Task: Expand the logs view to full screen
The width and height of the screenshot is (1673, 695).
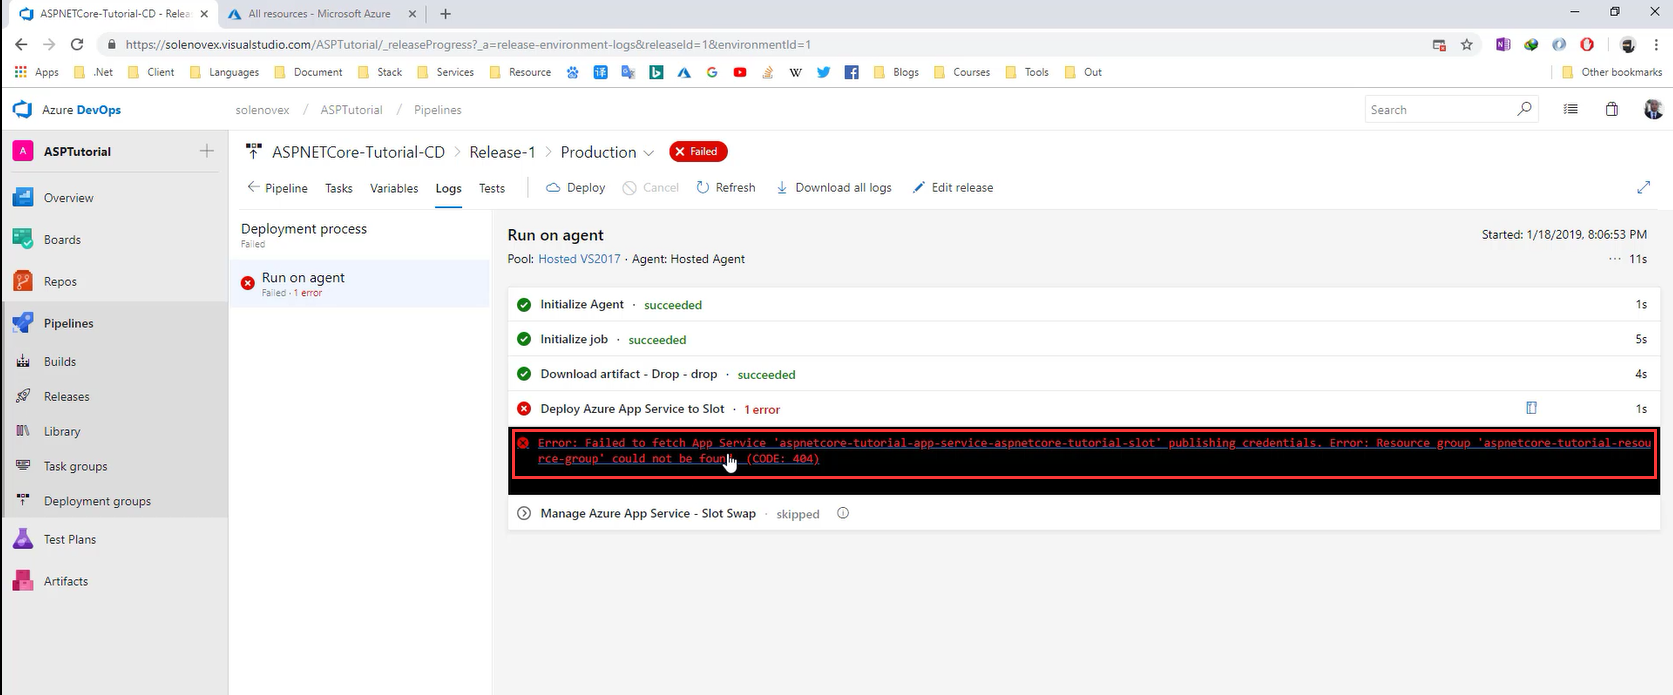Action: point(1643,188)
